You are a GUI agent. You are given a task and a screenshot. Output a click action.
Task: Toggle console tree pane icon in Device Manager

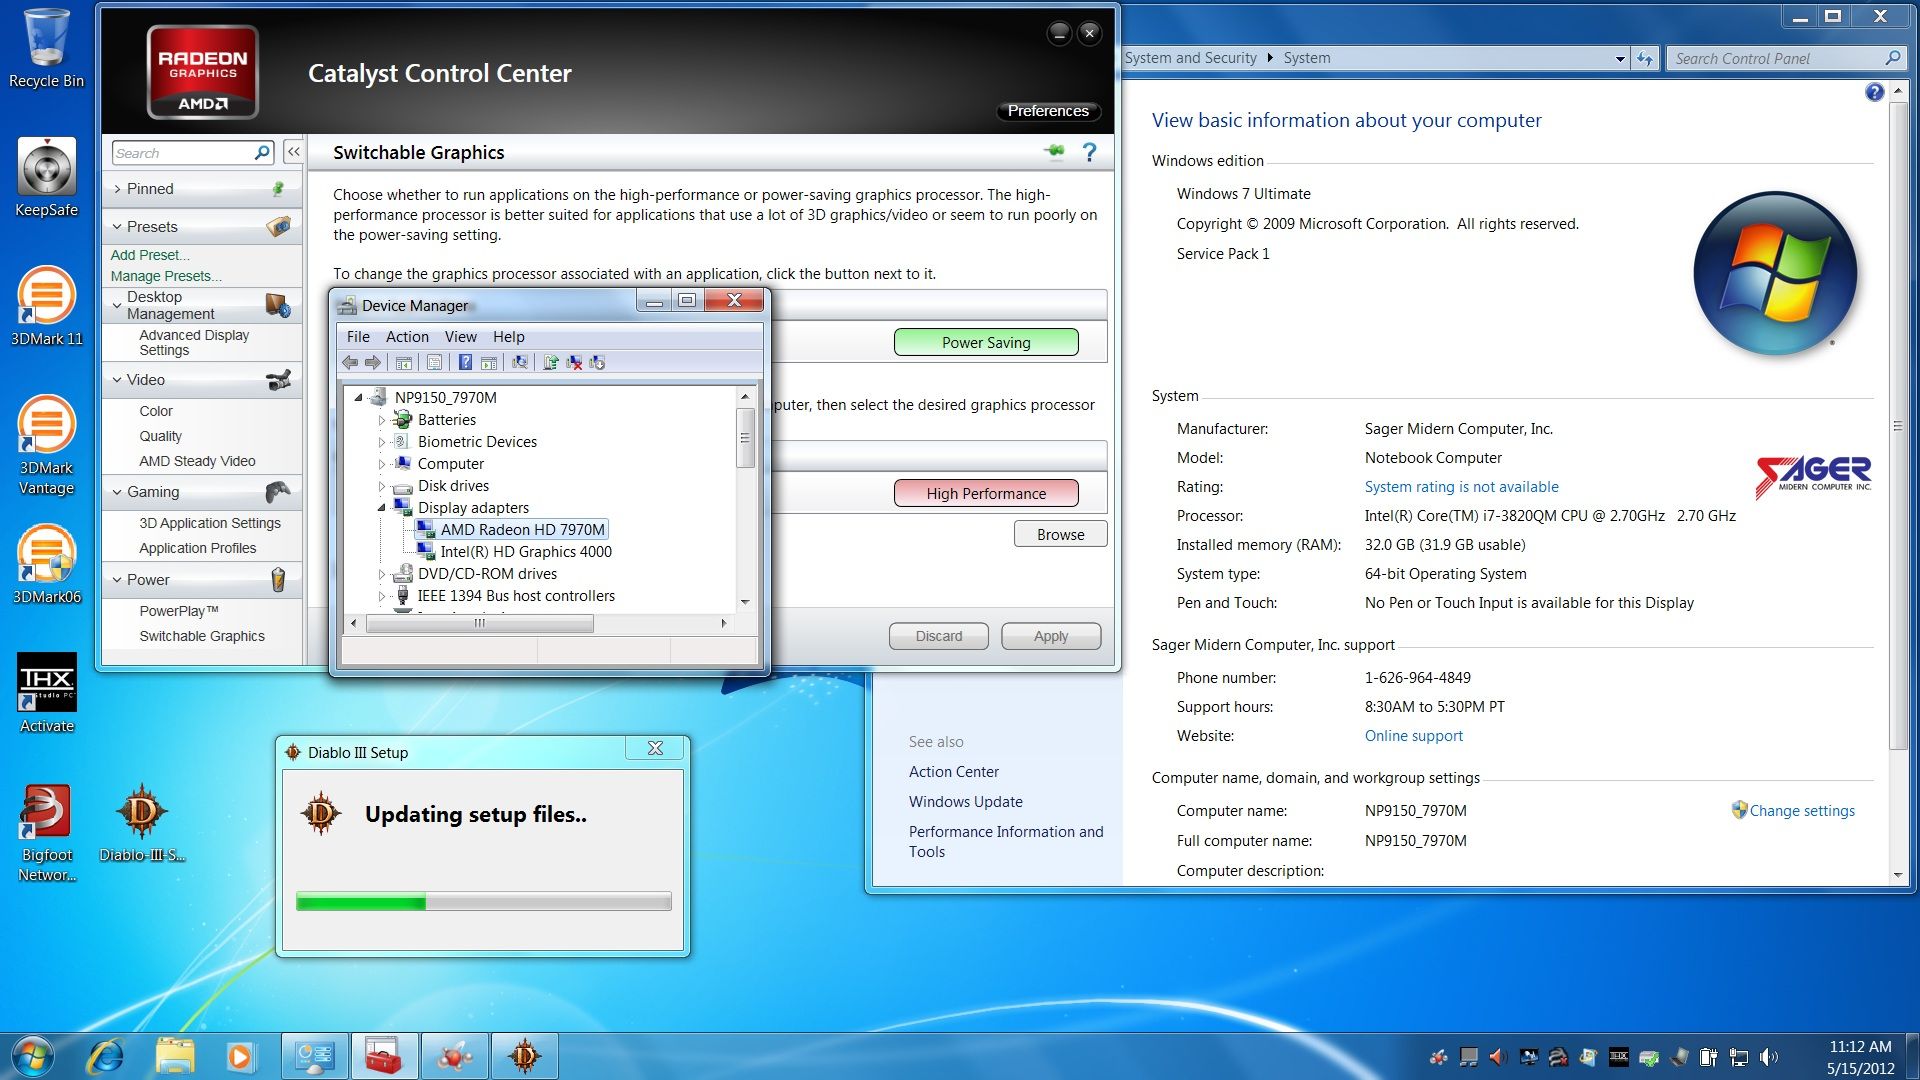coord(404,363)
